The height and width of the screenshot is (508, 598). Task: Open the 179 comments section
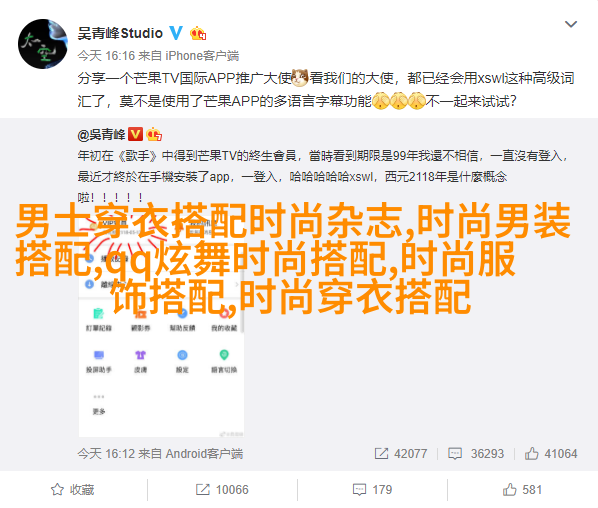click(x=372, y=489)
